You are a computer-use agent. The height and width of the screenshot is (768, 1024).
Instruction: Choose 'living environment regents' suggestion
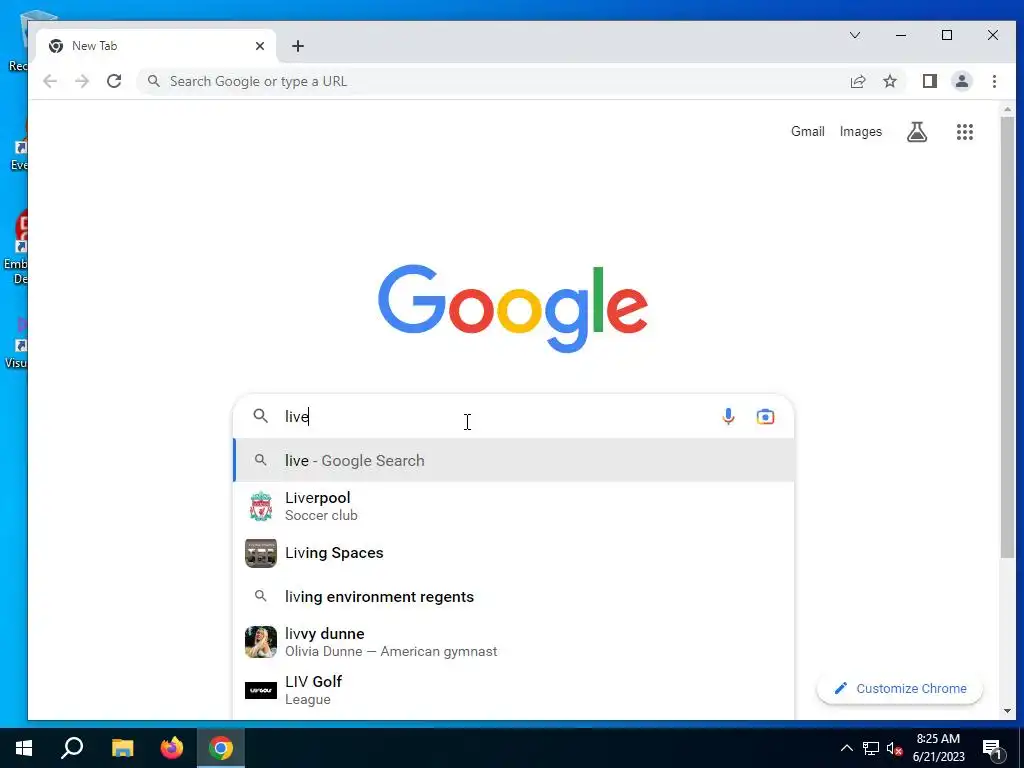[x=514, y=596]
